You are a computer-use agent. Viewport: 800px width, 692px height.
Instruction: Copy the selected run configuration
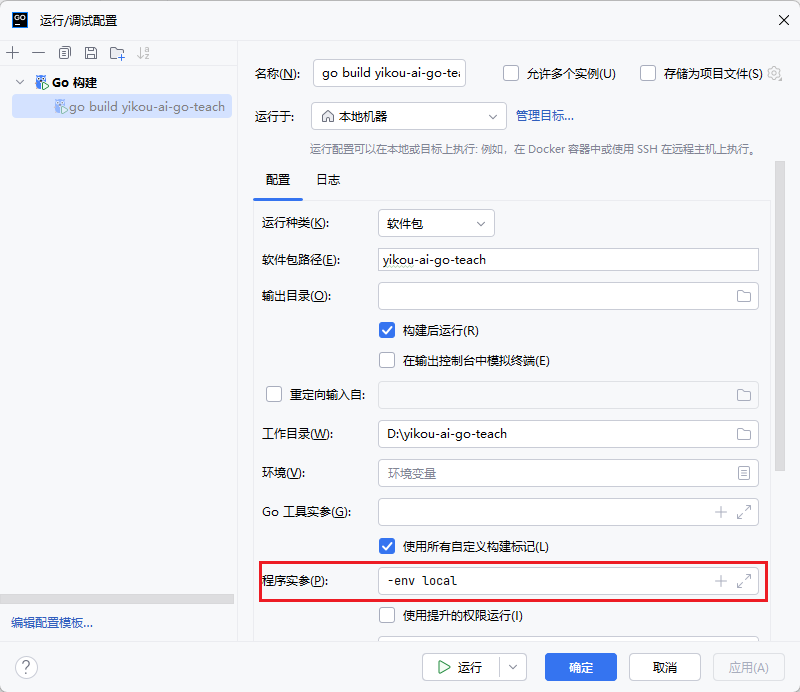65,53
